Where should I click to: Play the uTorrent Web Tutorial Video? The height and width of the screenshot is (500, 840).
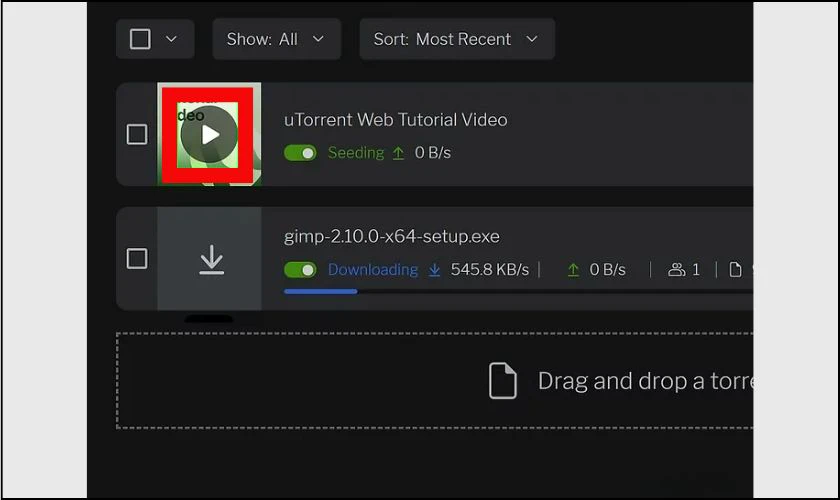pyautogui.click(x=209, y=135)
